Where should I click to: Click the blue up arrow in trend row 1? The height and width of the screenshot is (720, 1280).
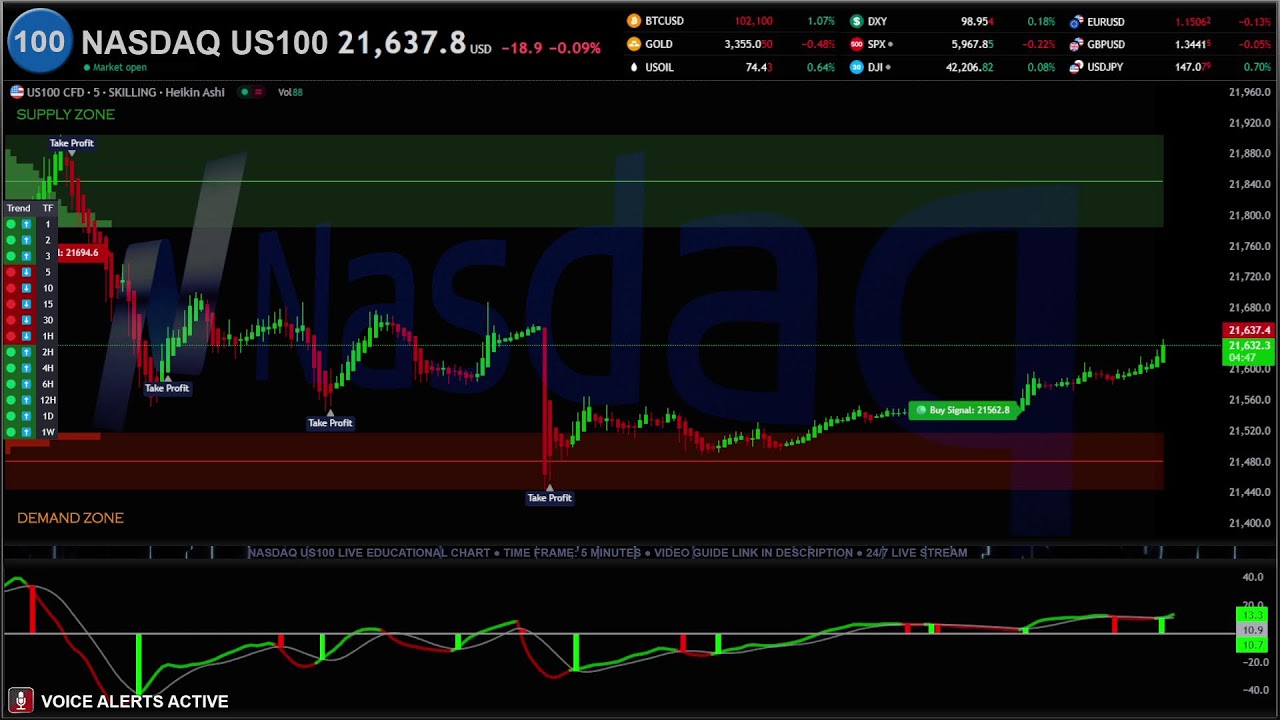pyautogui.click(x=26, y=224)
